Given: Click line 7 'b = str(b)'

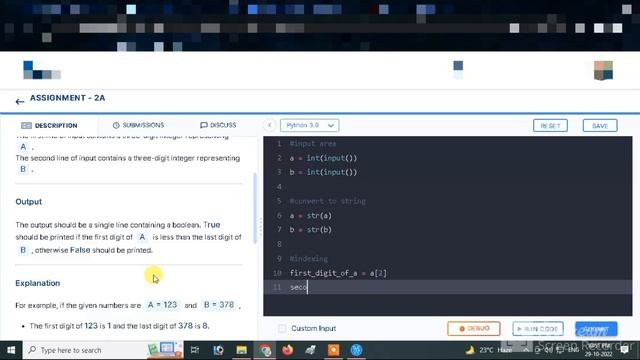Looking at the screenshot, I should [311, 230].
